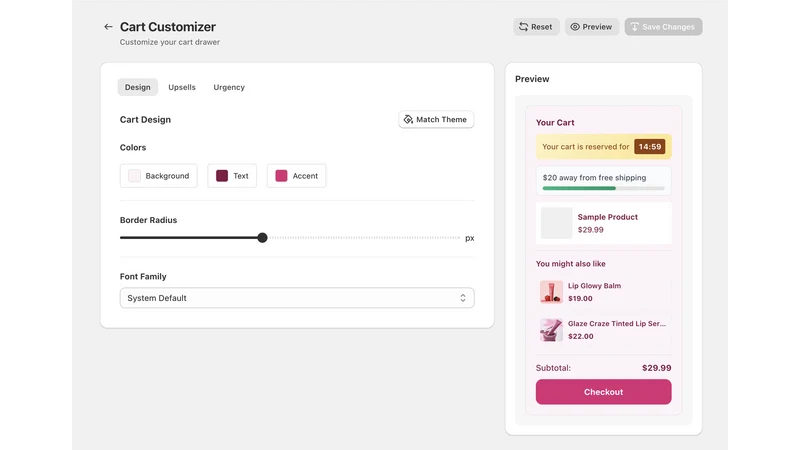The height and width of the screenshot is (450, 800).
Task: Click the '$22.00' price text
Action: pos(581,336)
